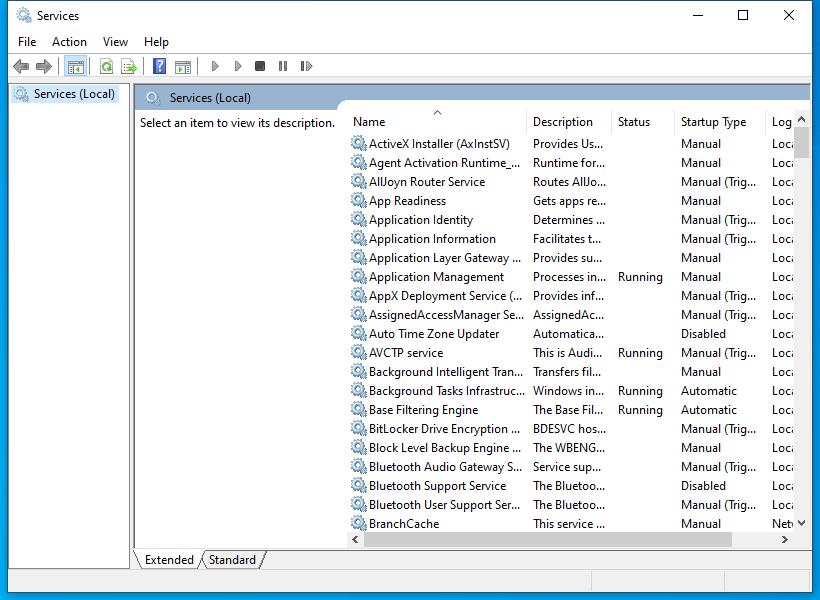Image resolution: width=820 pixels, height=600 pixels.
Task: Open the View menu
Action: tap(115, 42)
